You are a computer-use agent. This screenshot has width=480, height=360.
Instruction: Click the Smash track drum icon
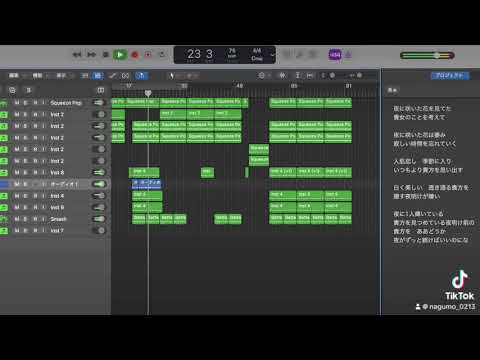[4, 219]
